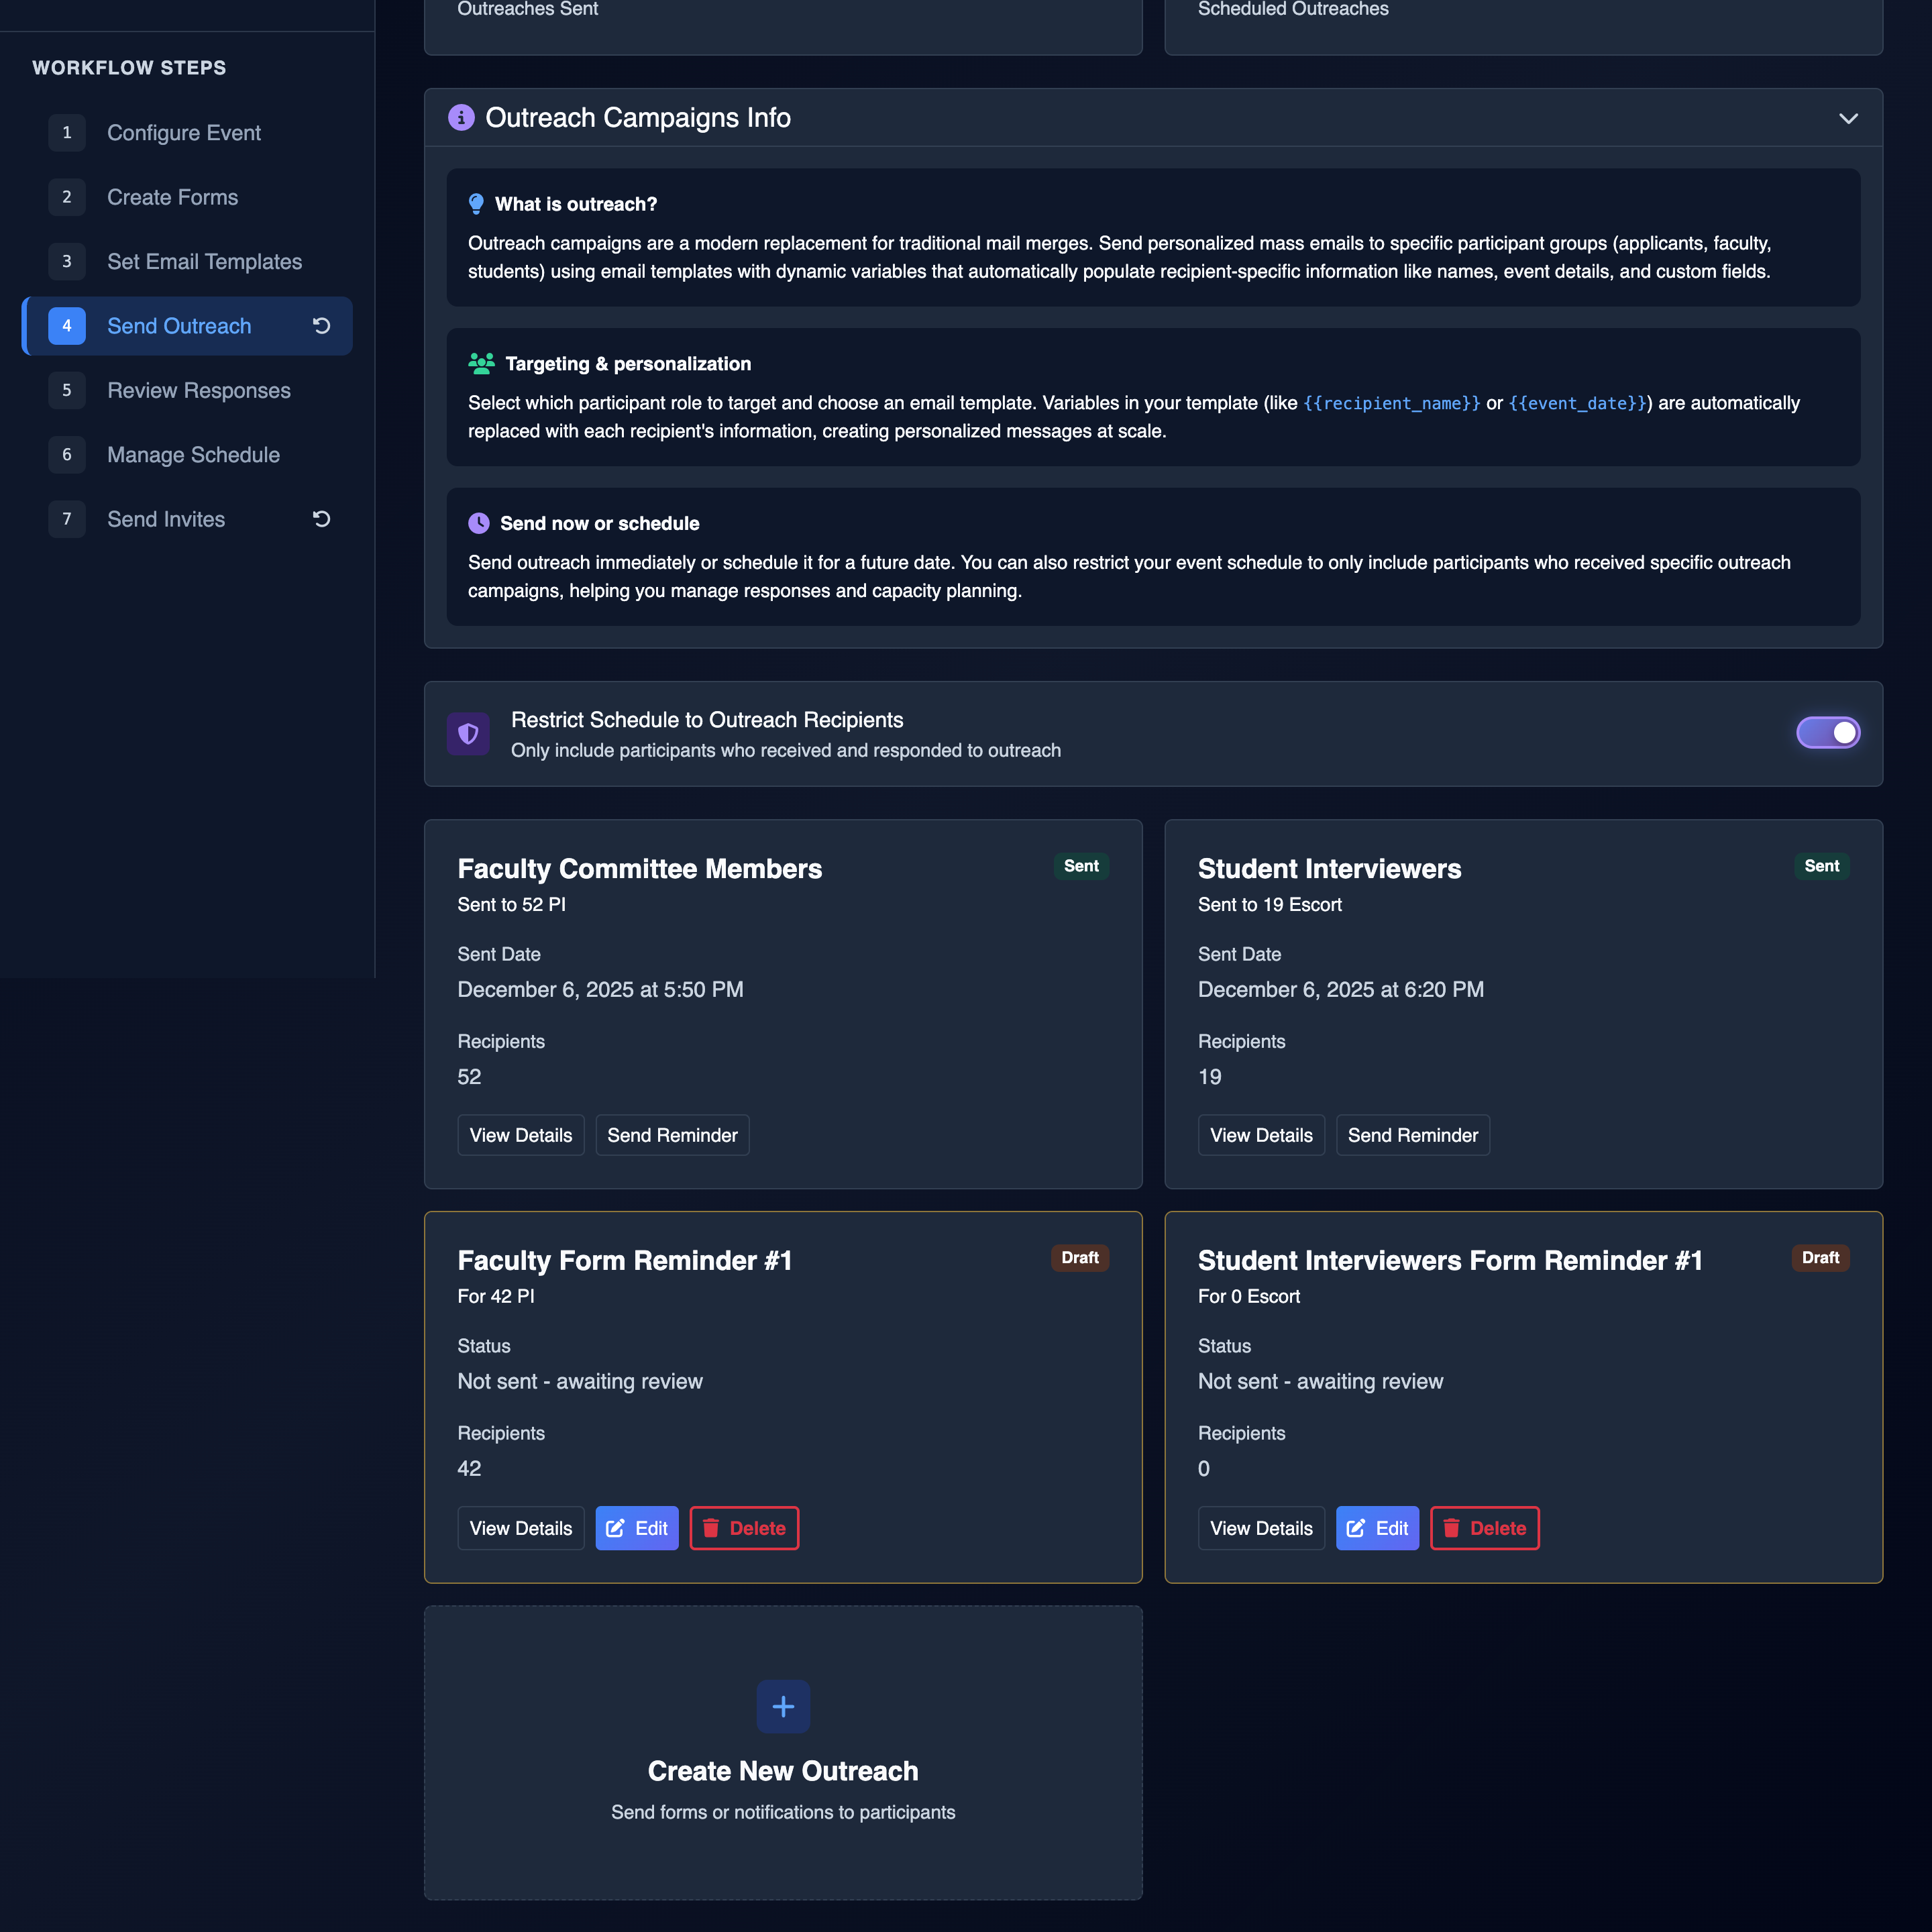The height and width of the screenshot is (1932, 1932).
Task: Click the lightbulb icon next to What is outreach
Action: click(x=476, y=204)
